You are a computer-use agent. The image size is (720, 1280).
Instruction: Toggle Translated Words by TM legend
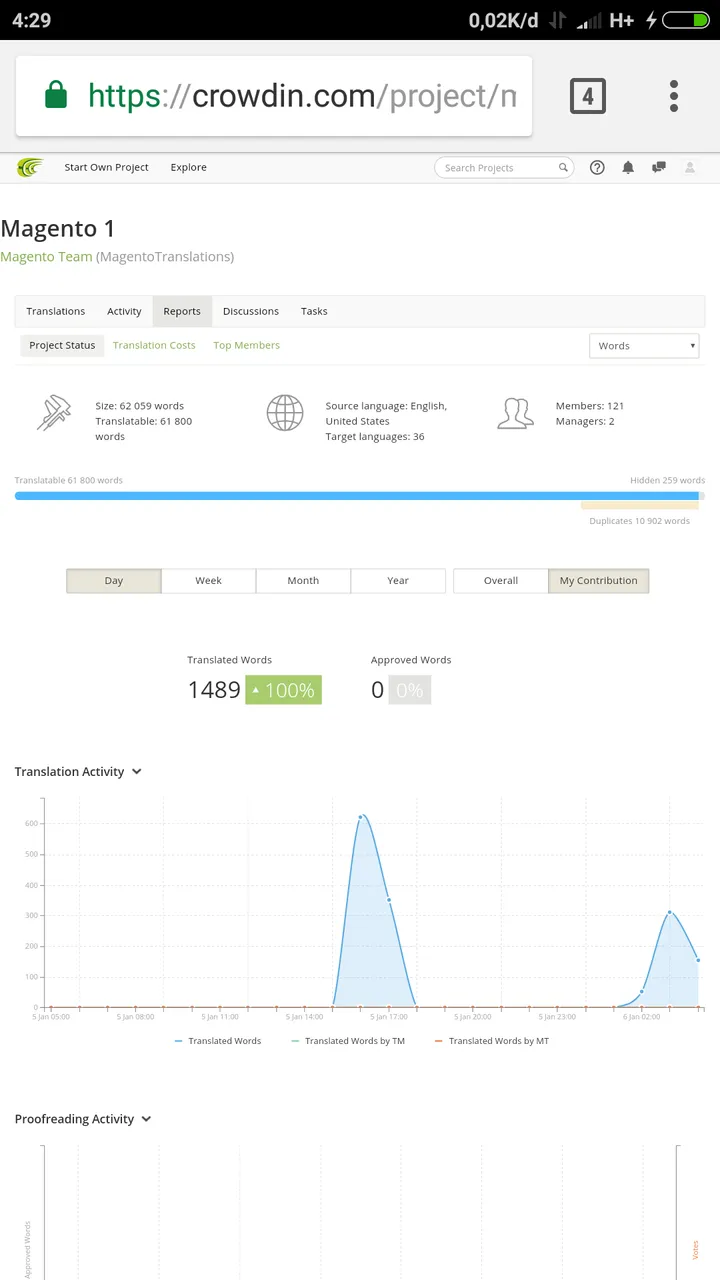pos(347,1041)
